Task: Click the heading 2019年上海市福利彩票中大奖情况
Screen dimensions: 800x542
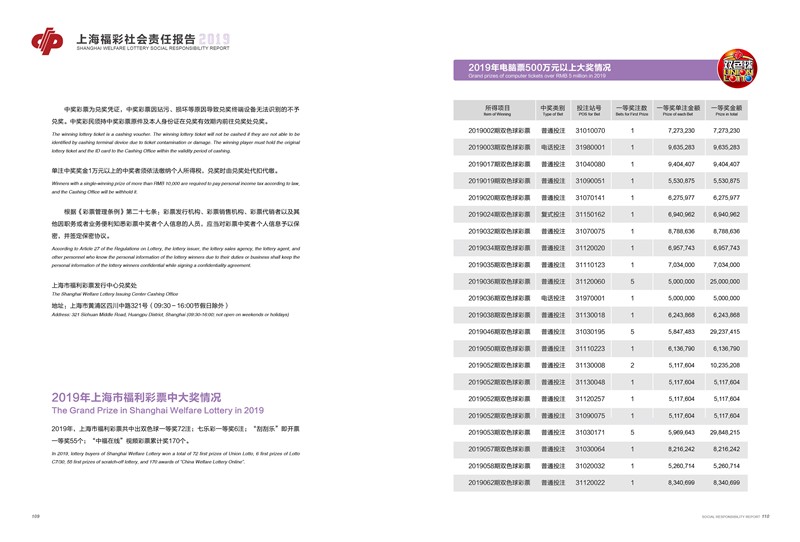Action: click(x=136, y=397)
